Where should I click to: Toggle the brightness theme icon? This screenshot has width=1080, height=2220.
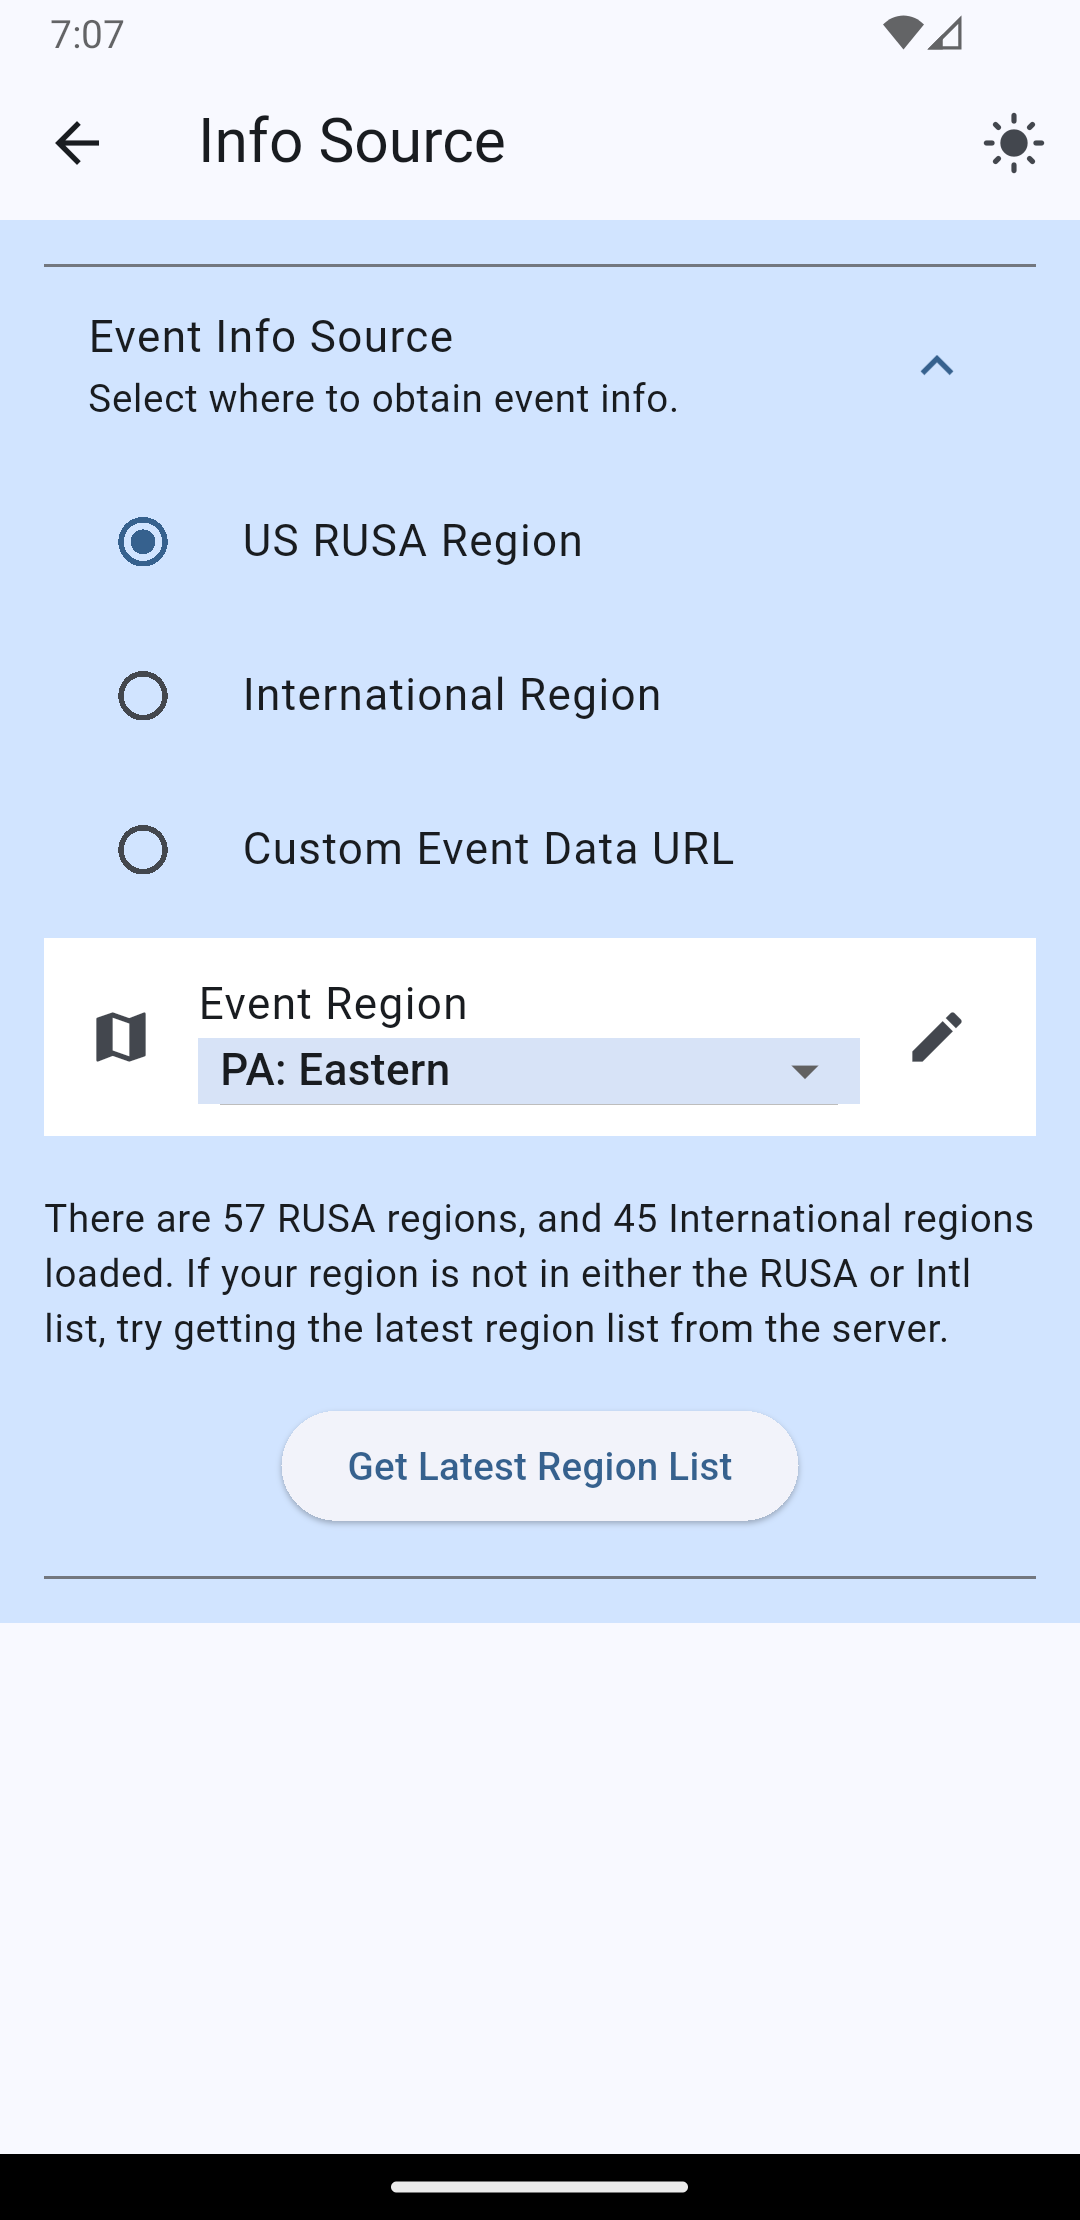(x=1013, y=143)
